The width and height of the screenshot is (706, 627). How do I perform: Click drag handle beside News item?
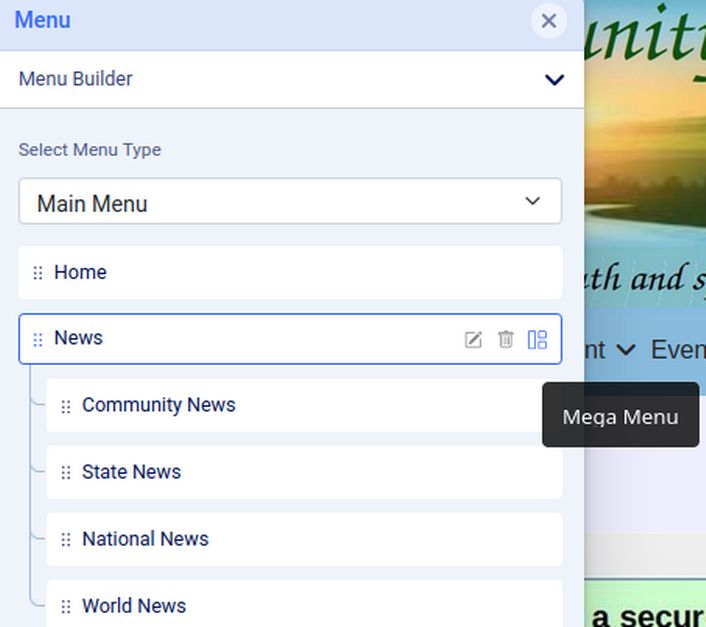point(38,340)
